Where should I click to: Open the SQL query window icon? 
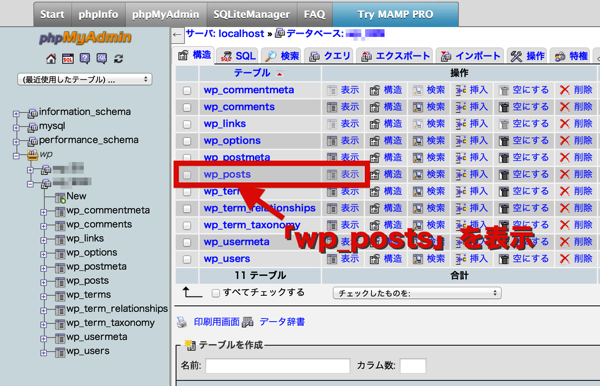68,59
